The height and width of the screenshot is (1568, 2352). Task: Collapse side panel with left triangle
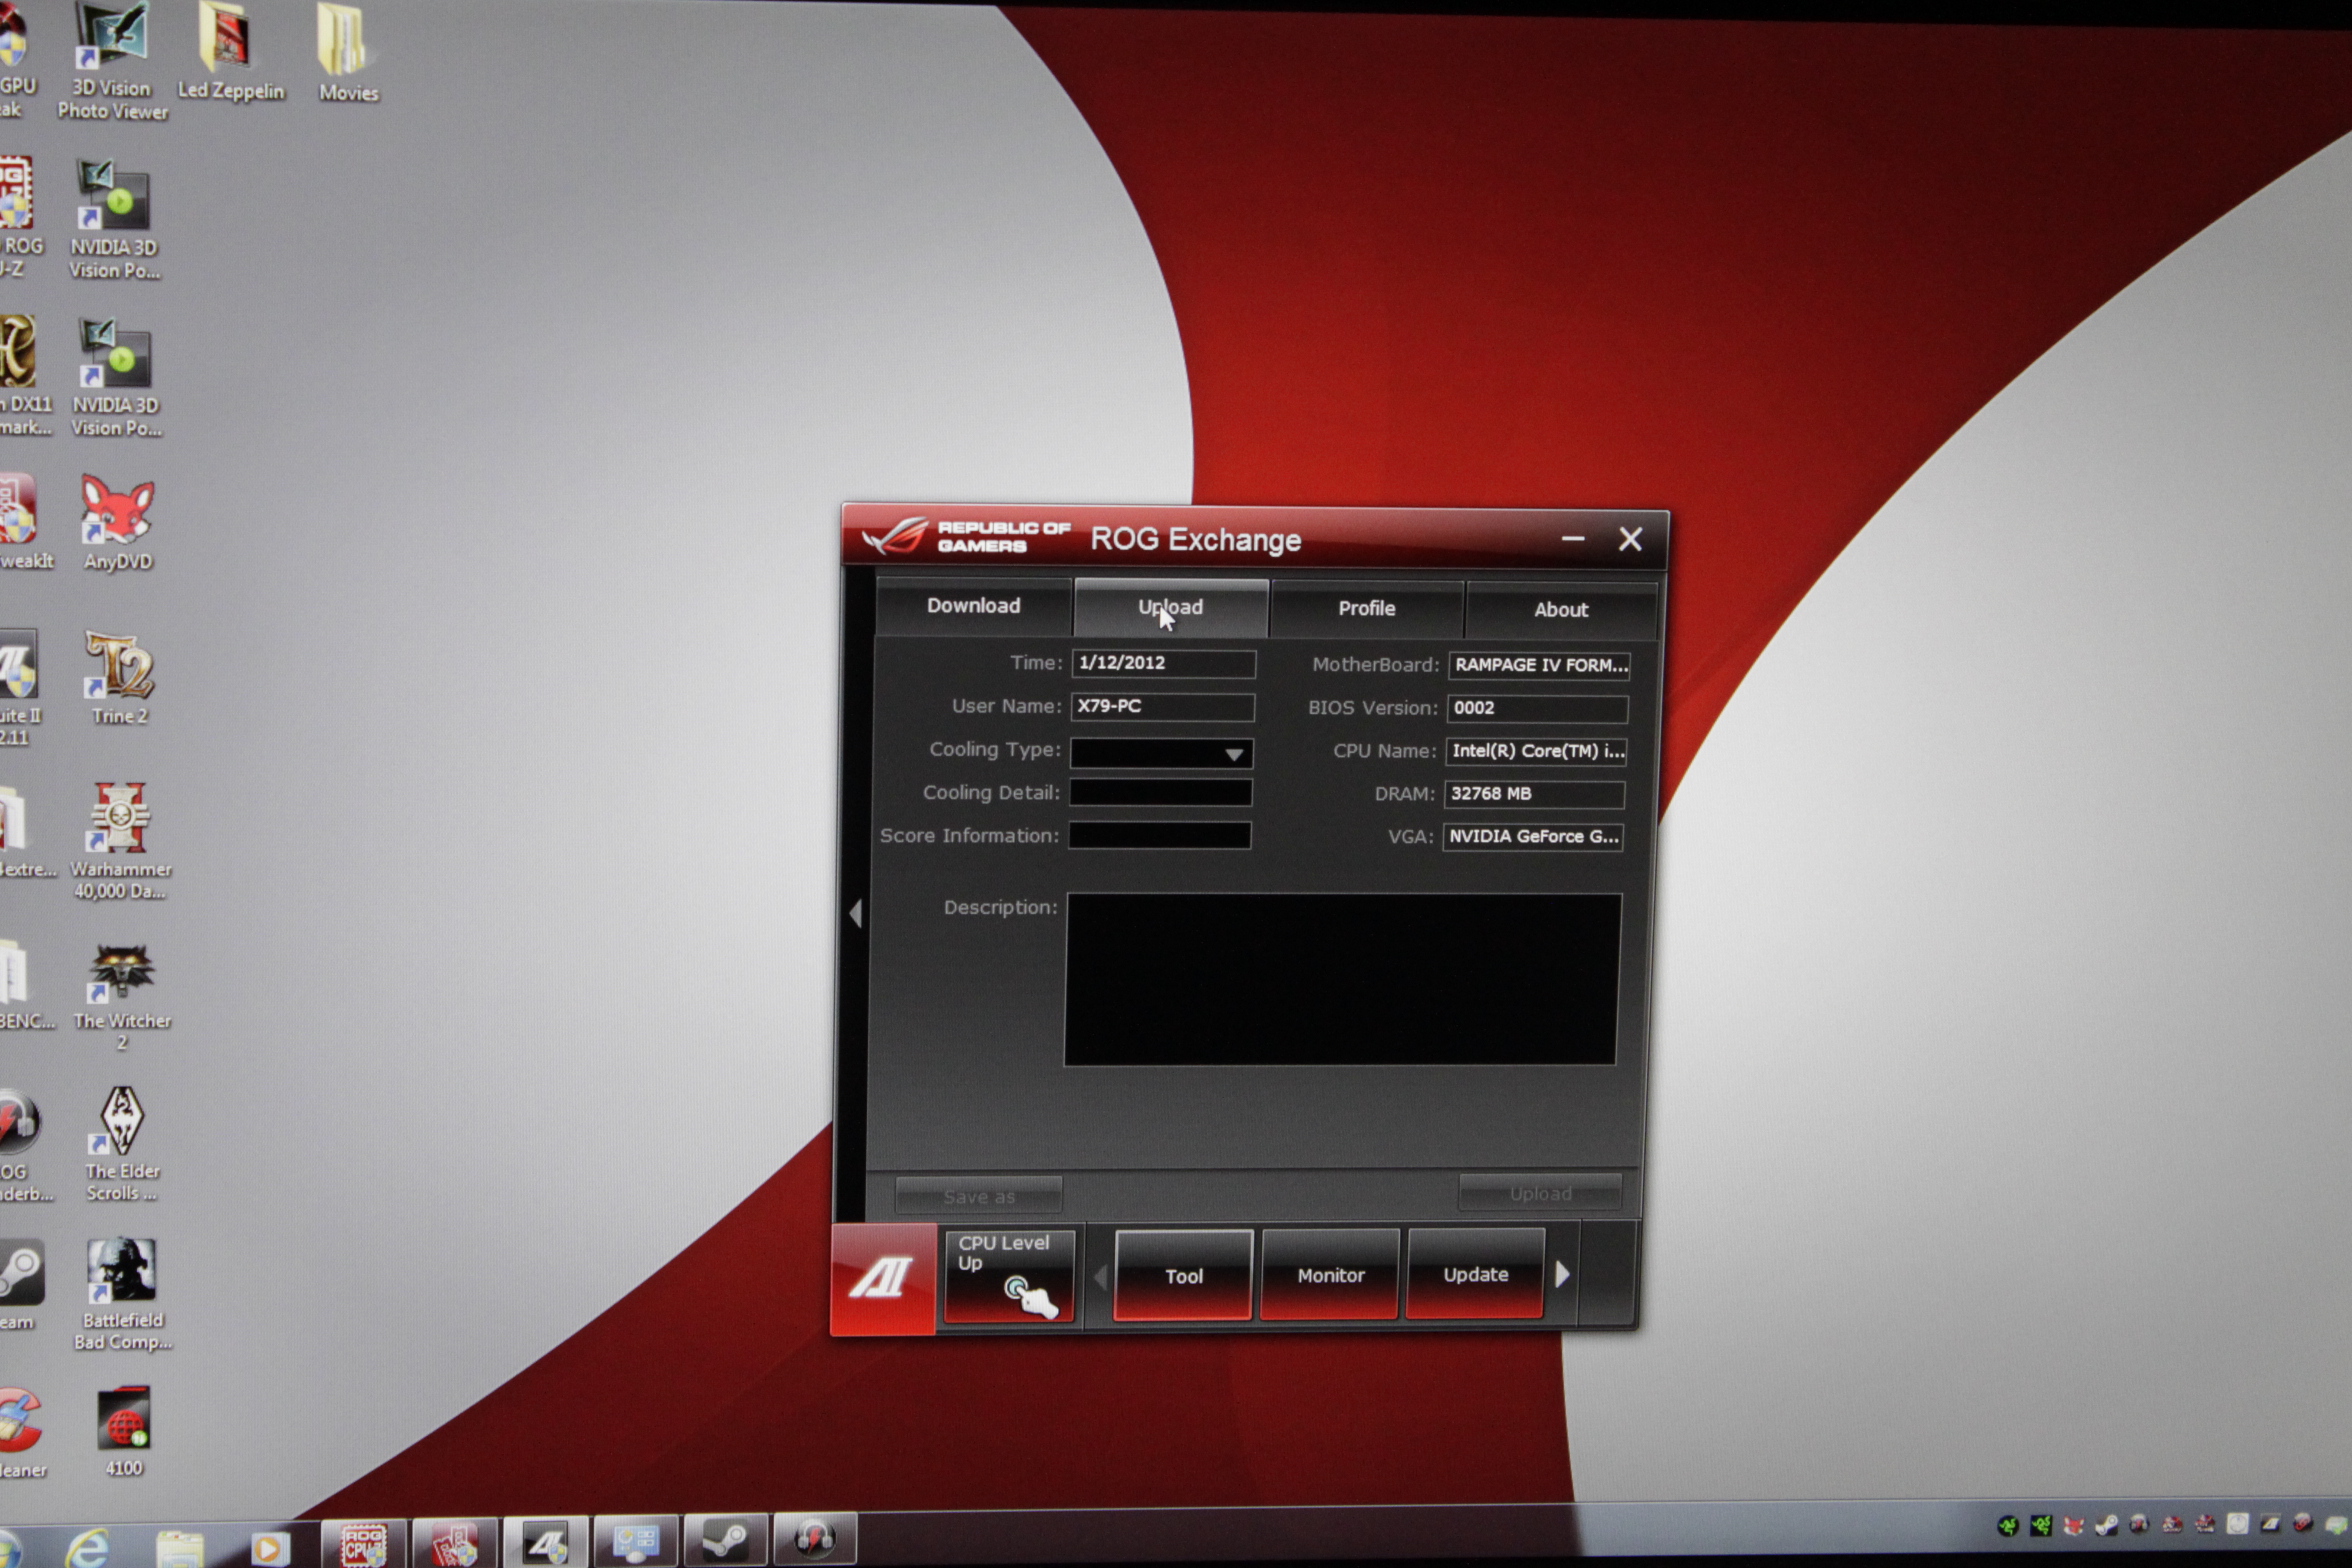[x=855, y=913]
